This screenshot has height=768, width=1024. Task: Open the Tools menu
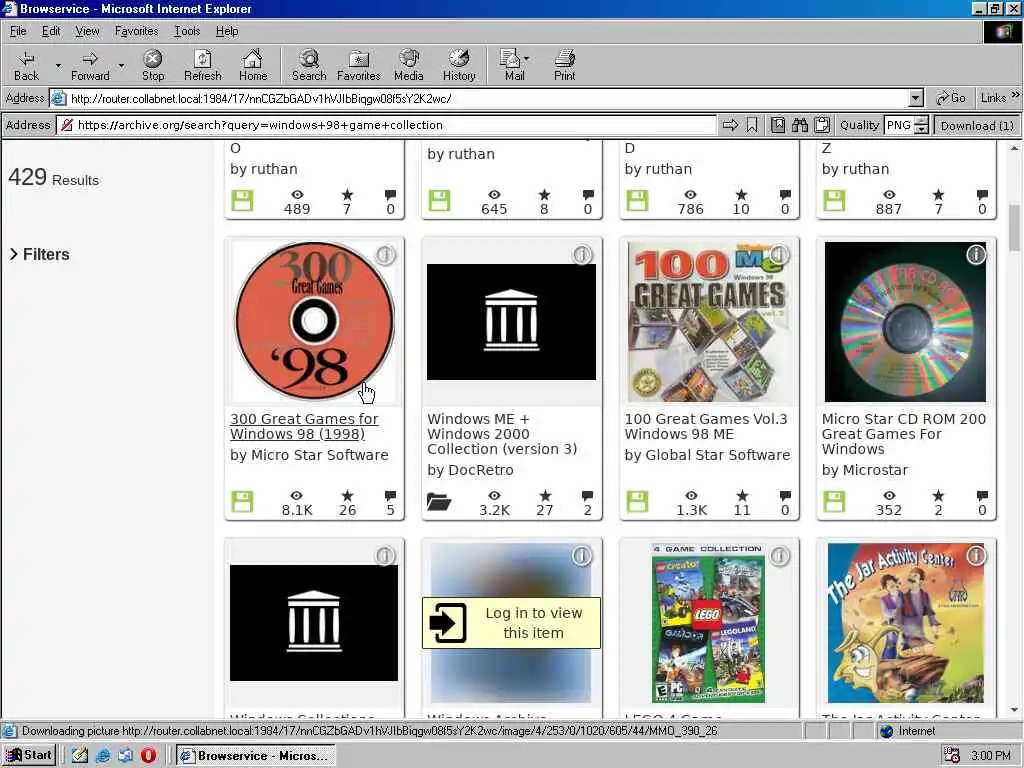click(187, 31)
